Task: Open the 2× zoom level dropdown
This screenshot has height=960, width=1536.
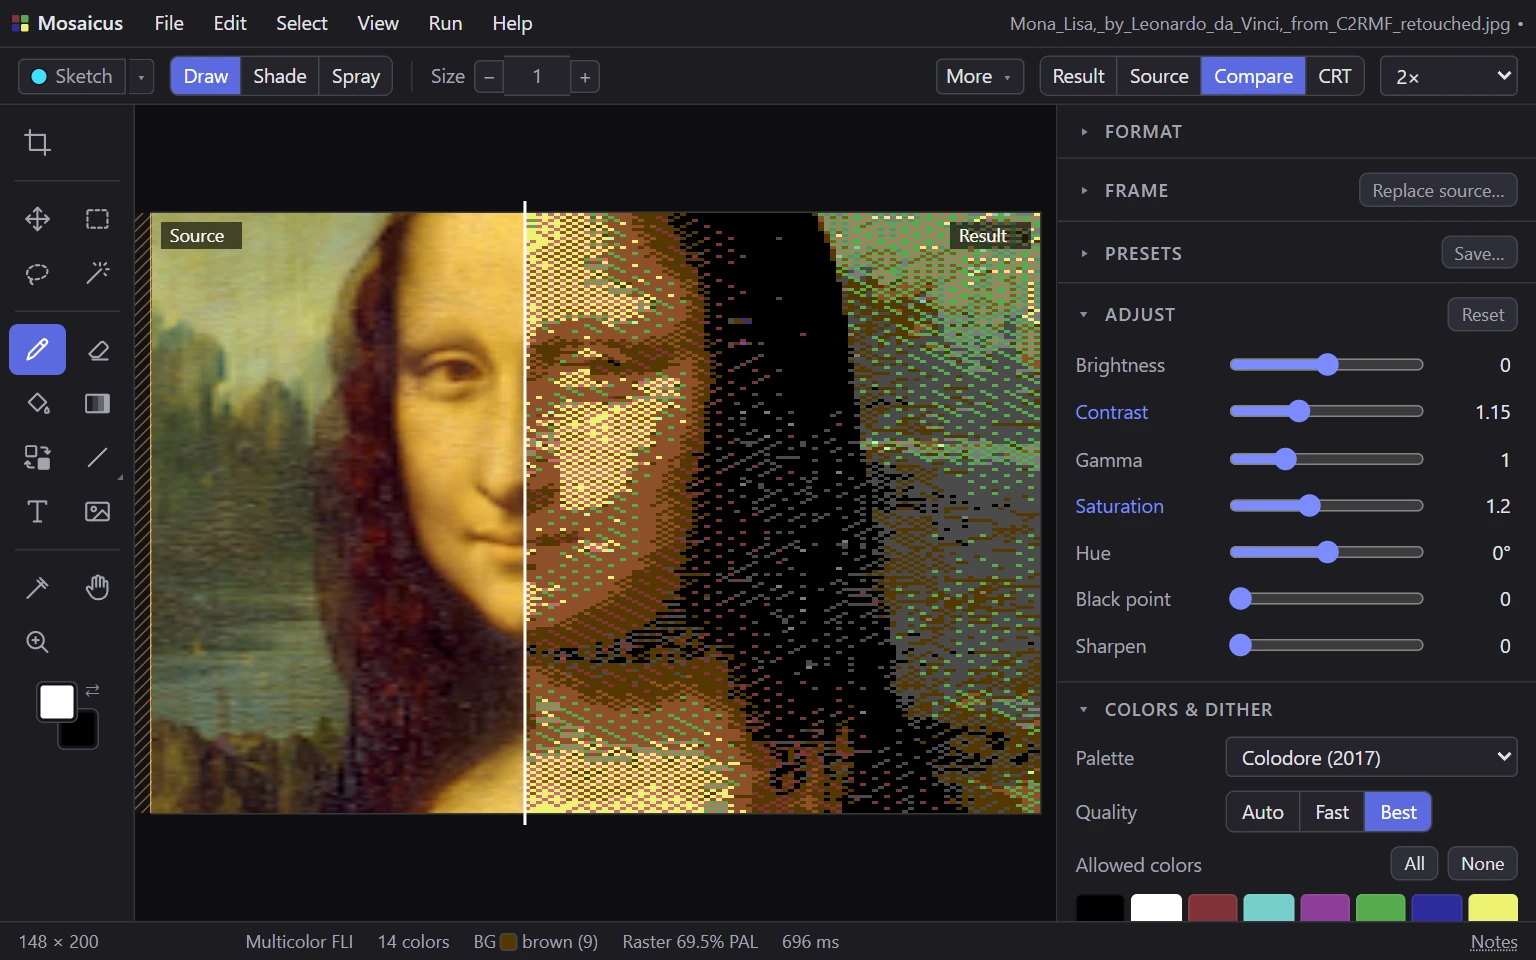Action: click(1449, 77)
